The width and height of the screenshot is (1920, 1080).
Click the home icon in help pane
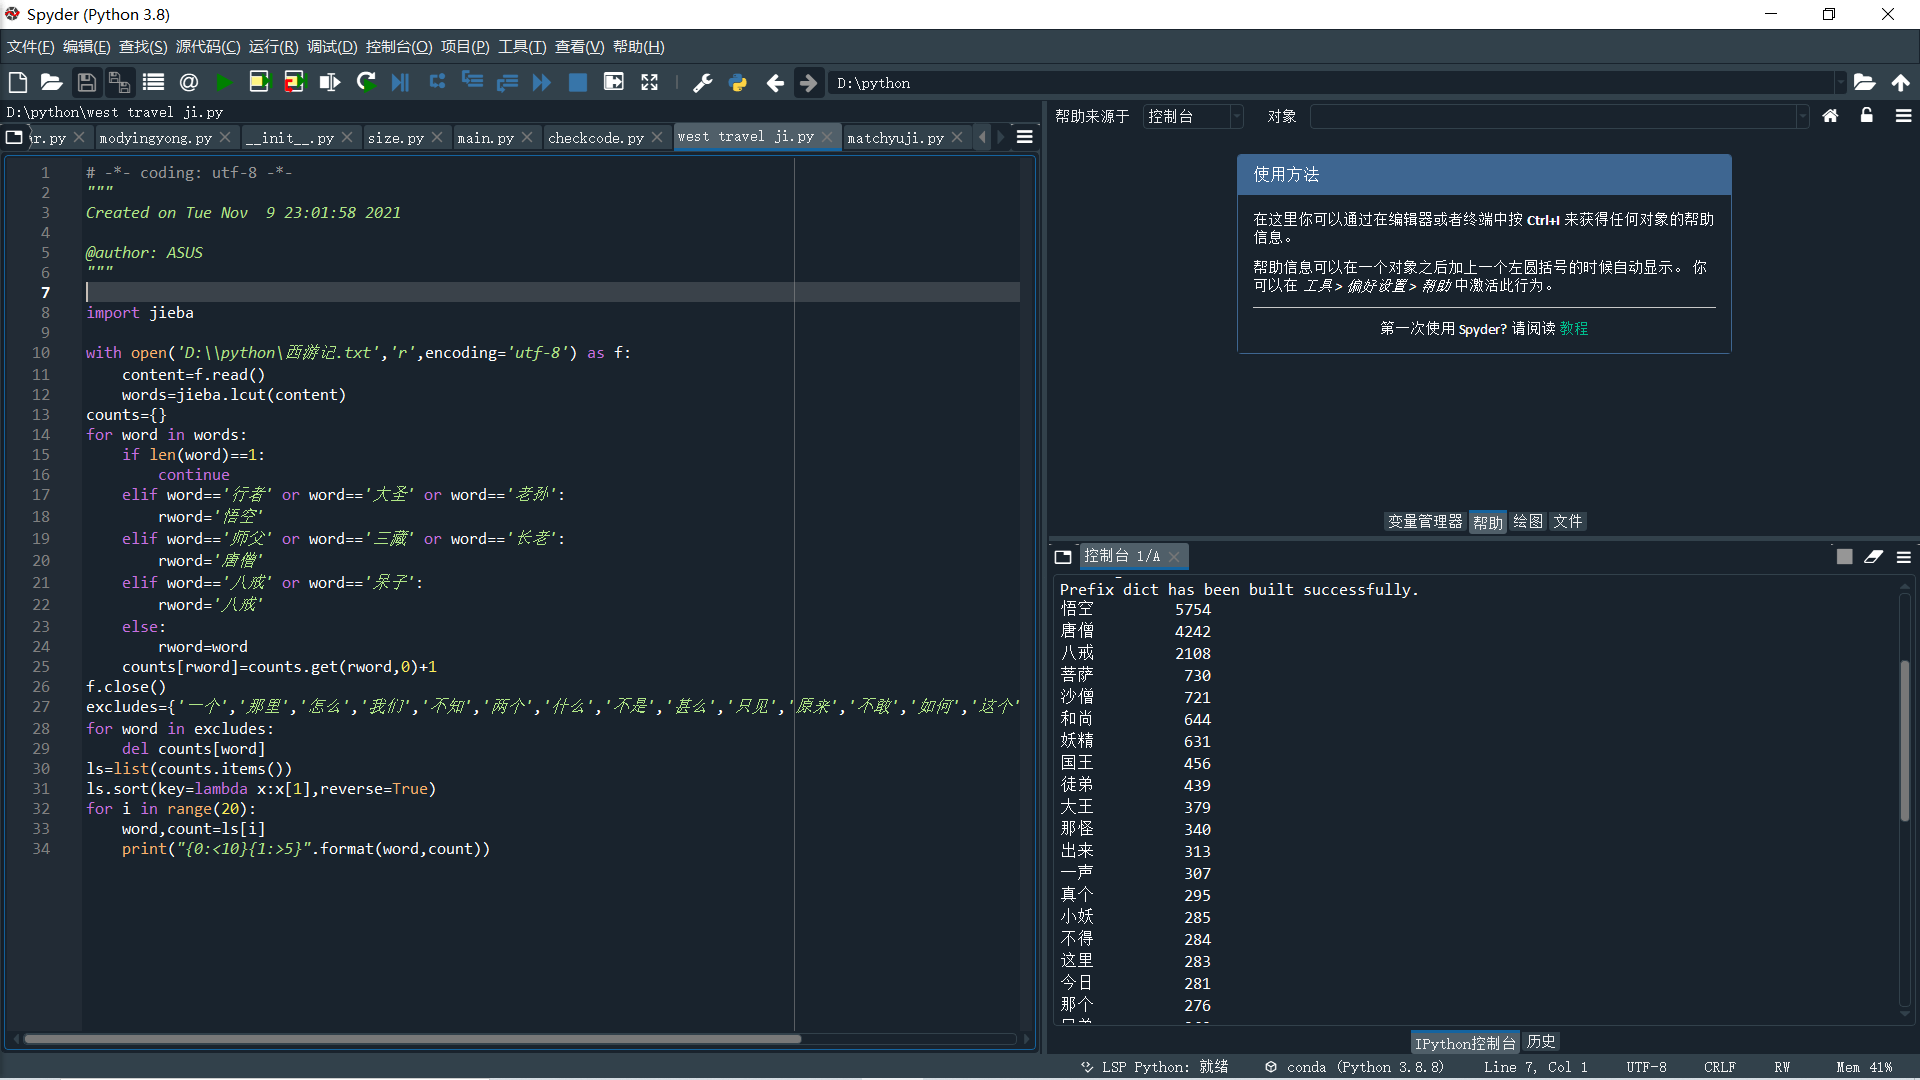click(x=1830, y=116)
